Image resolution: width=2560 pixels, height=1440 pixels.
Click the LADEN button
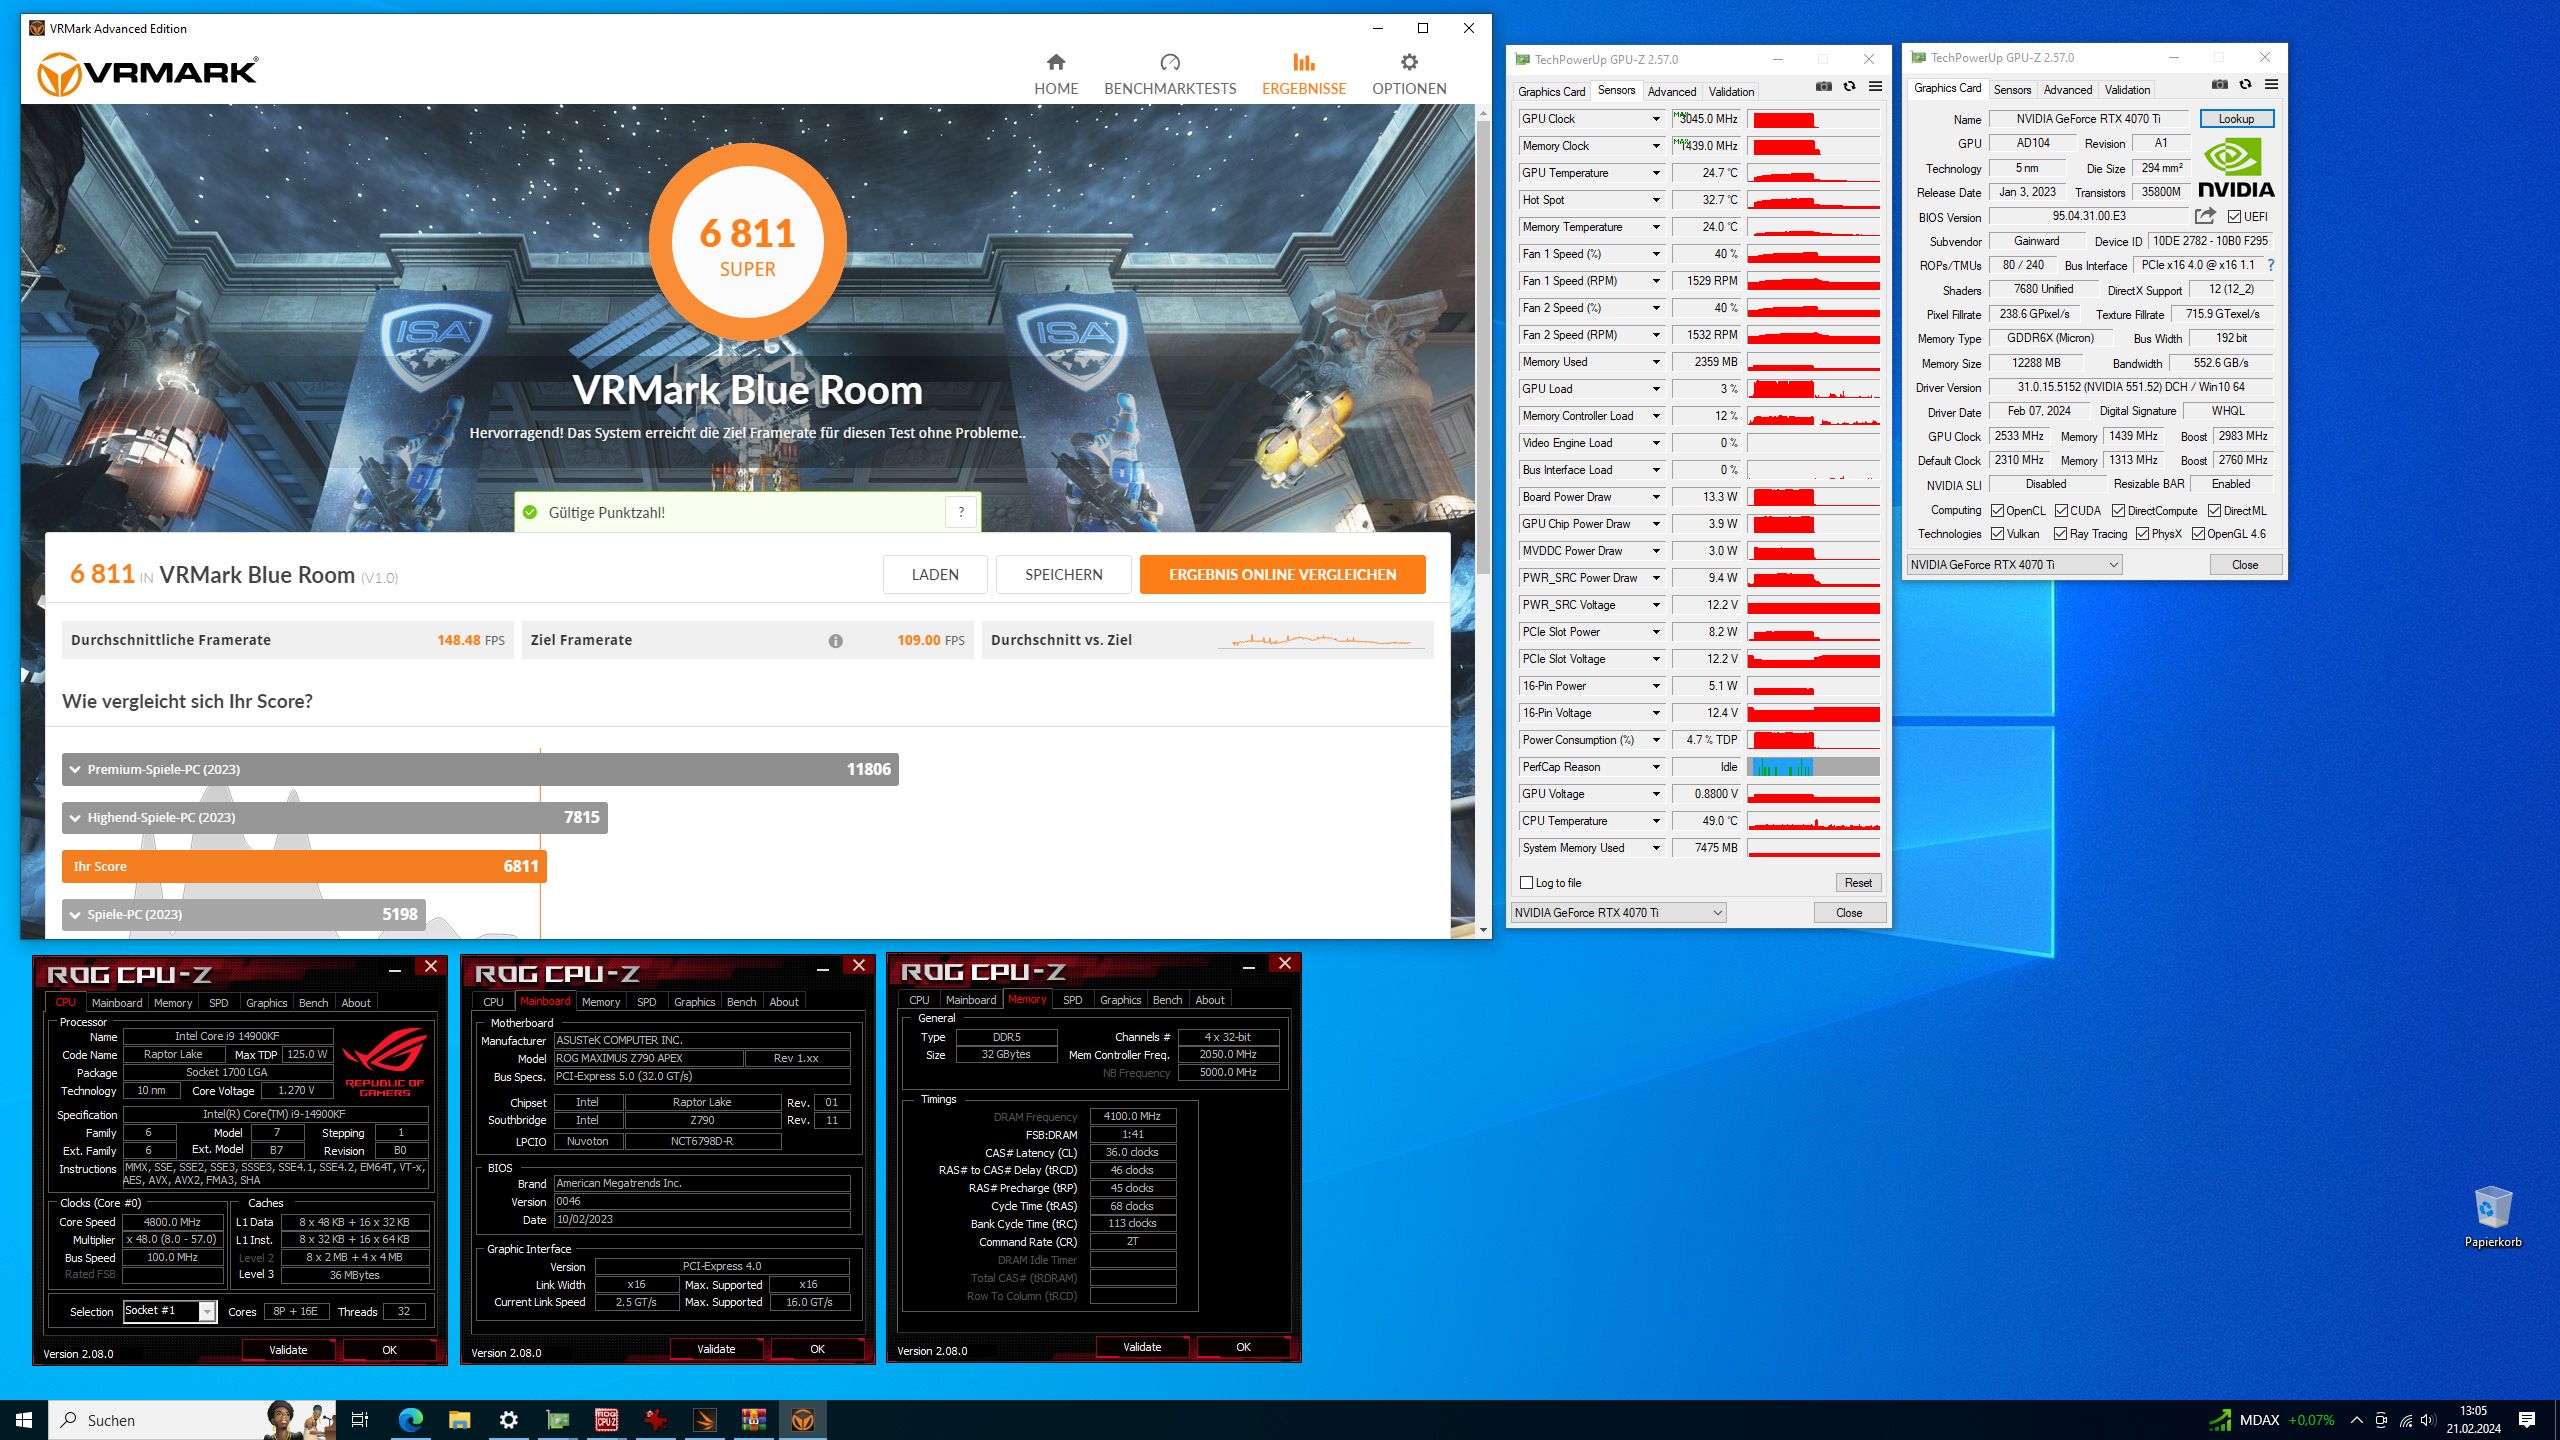pyautogui.click(x=935, y=575)
